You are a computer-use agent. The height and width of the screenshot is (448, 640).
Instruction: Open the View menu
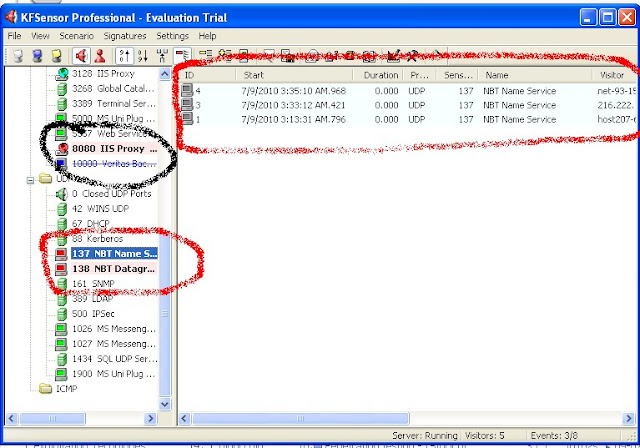click(x=40, y=36)
